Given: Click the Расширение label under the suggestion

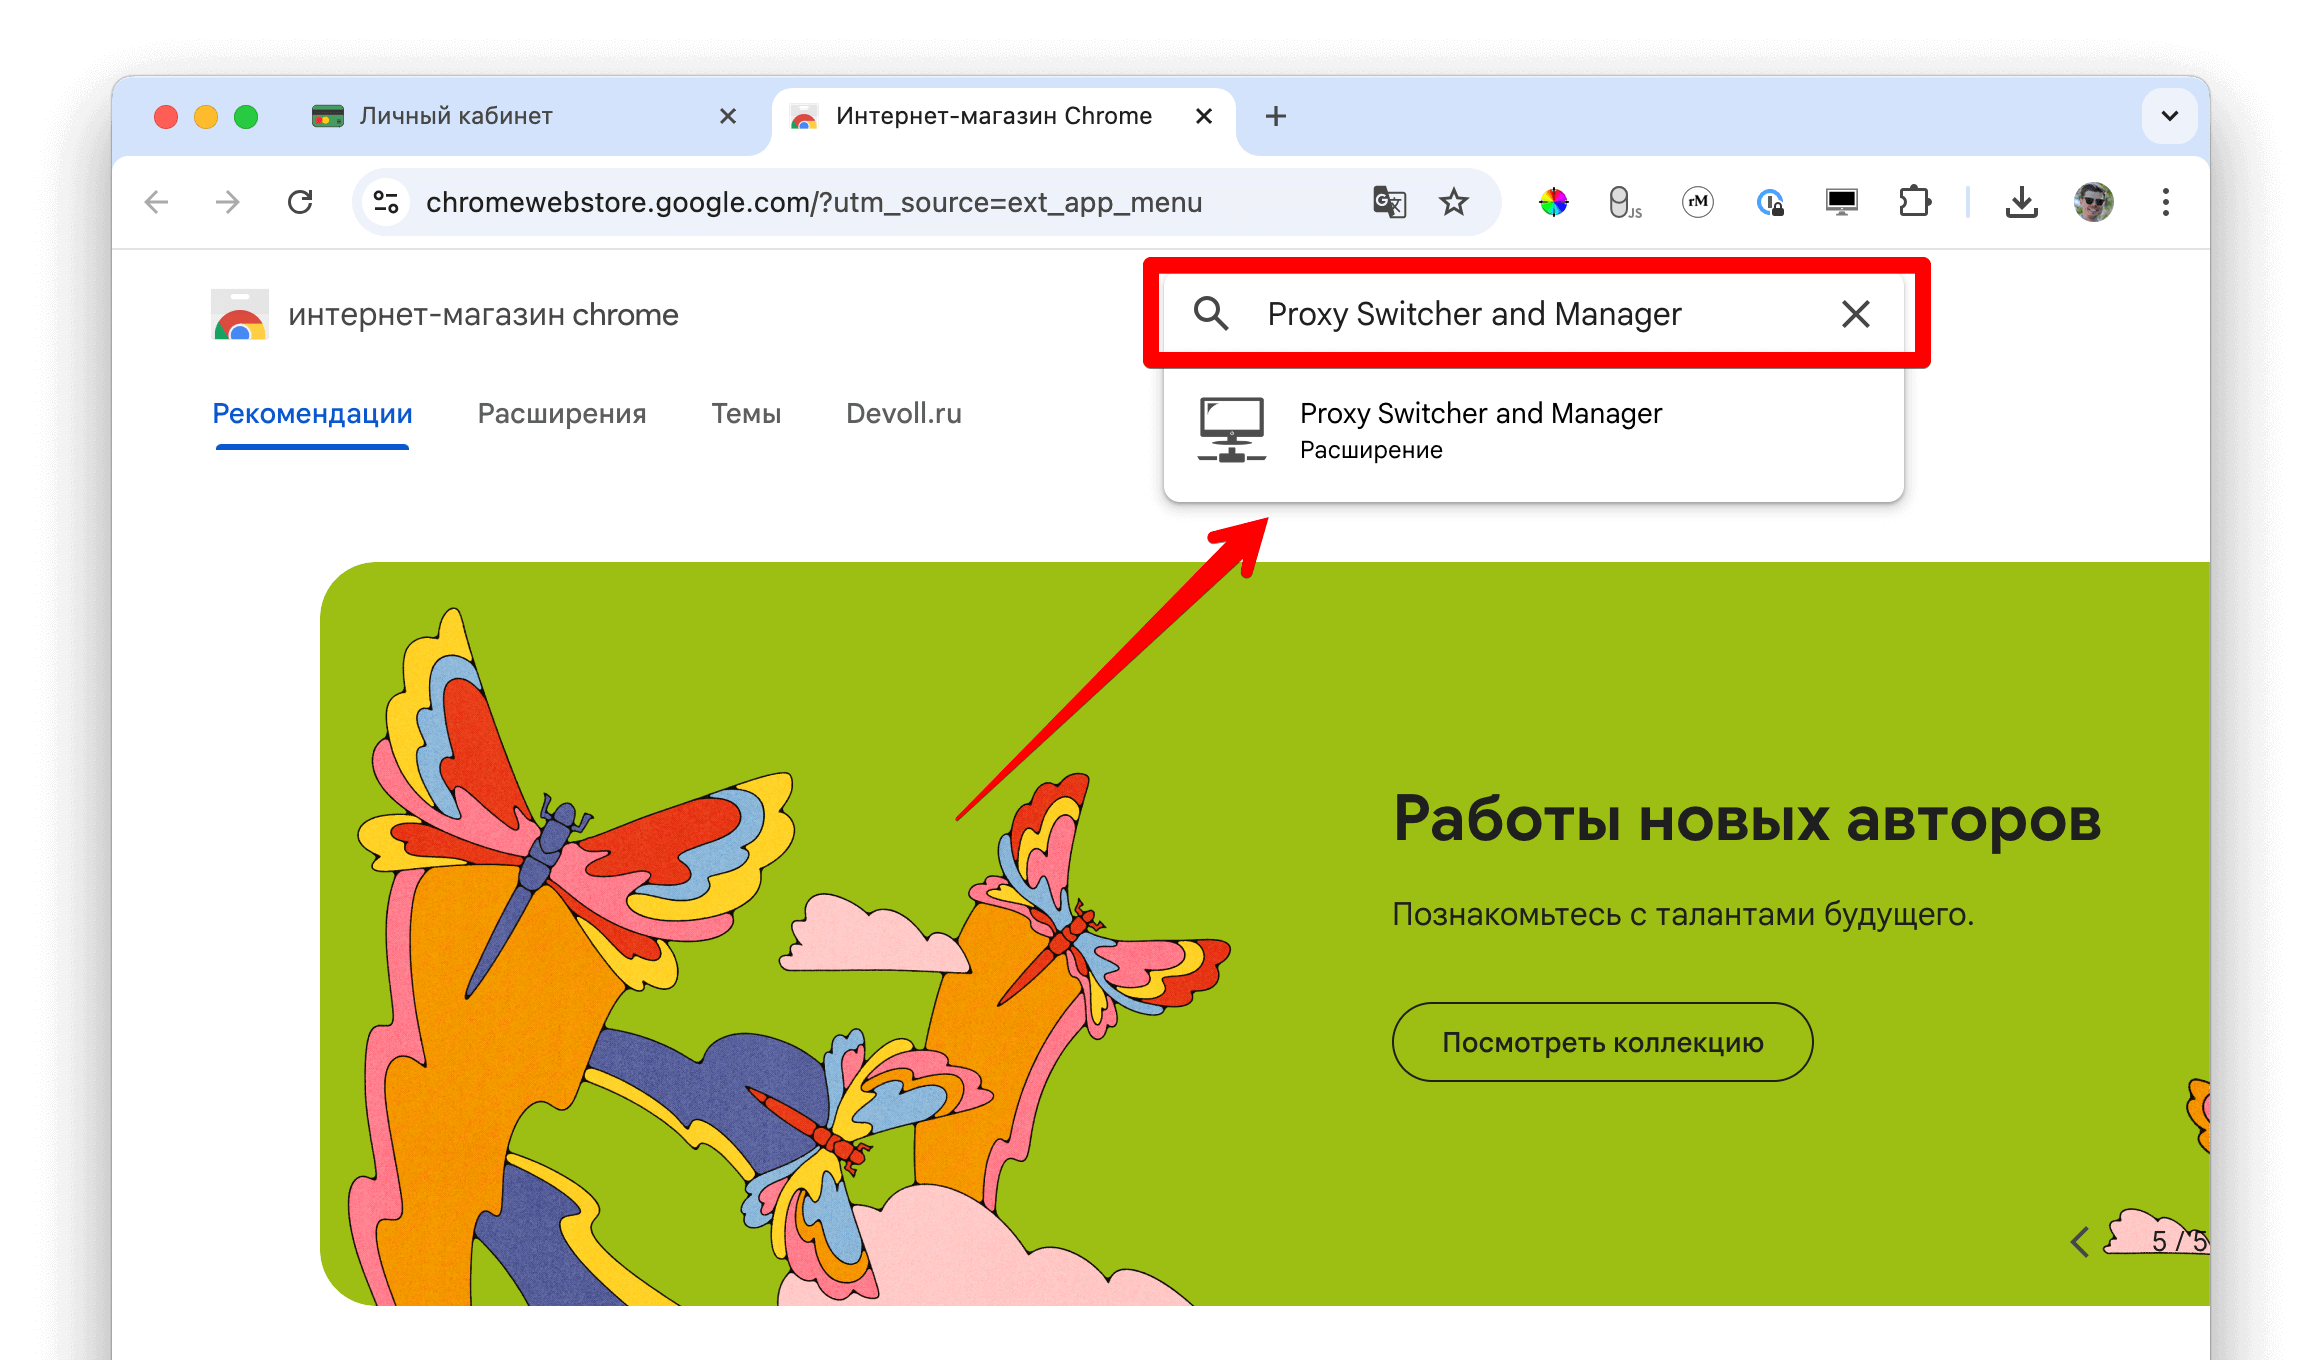Looking at the screenshot, I should [x=1371, y=450].
